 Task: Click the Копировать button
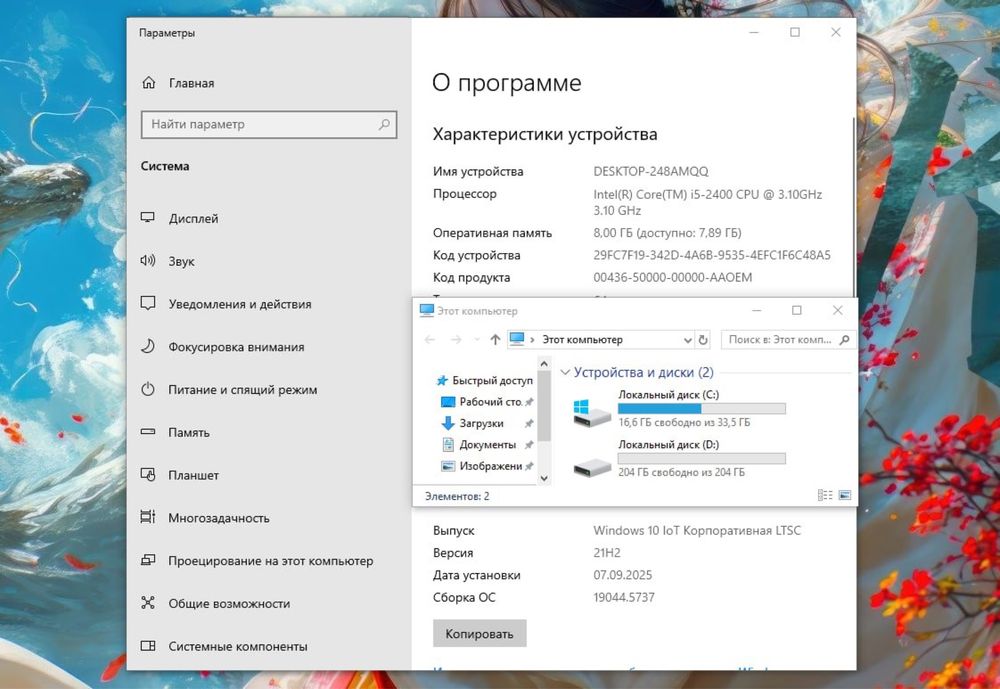click(x=480, y=633)
